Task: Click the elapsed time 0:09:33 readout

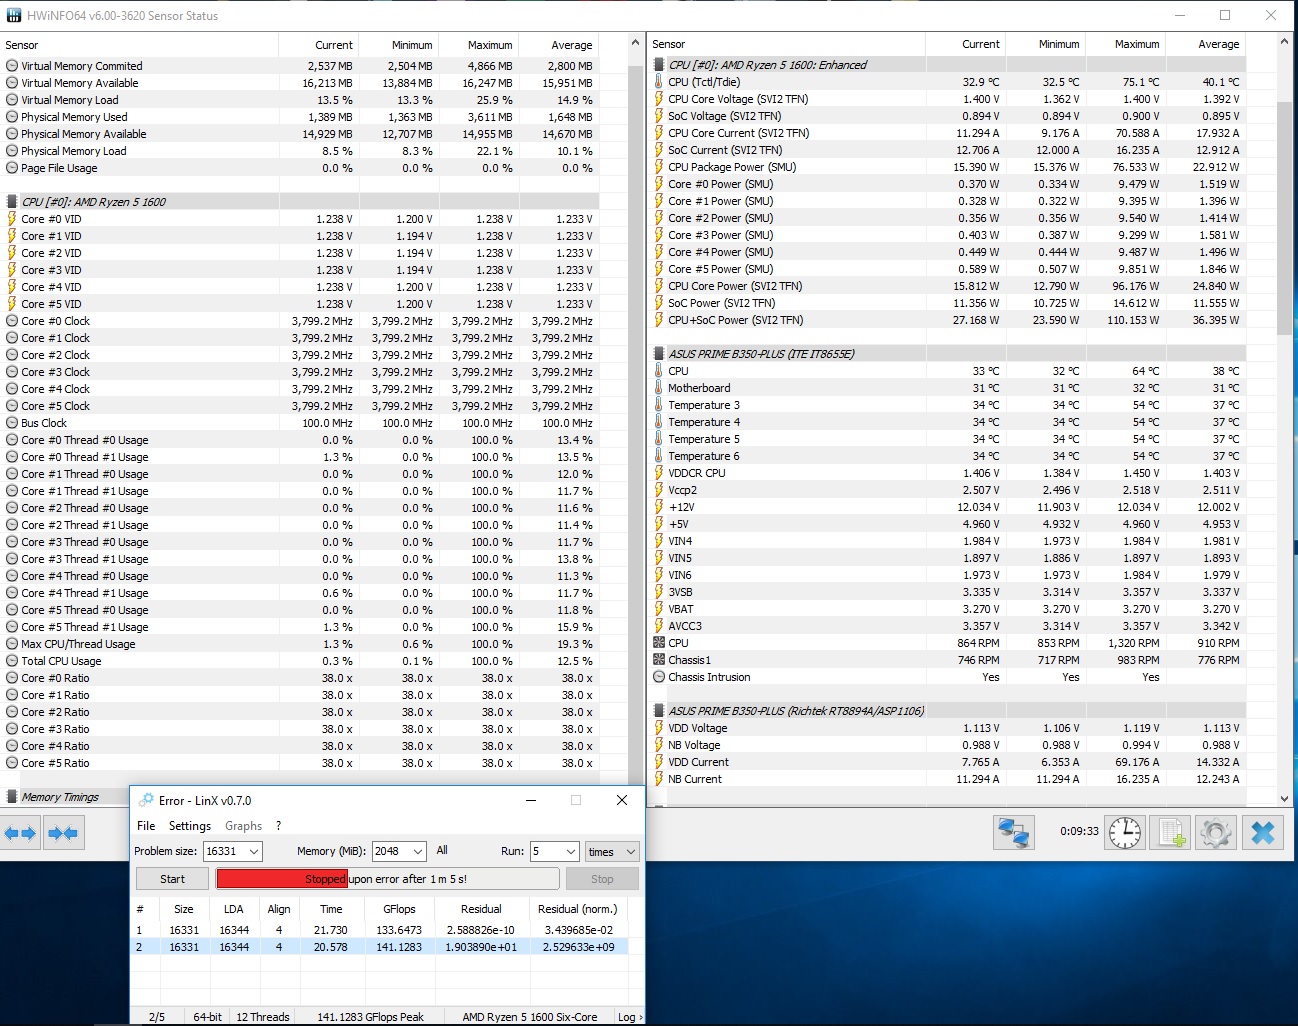Action: (1079, 831)
